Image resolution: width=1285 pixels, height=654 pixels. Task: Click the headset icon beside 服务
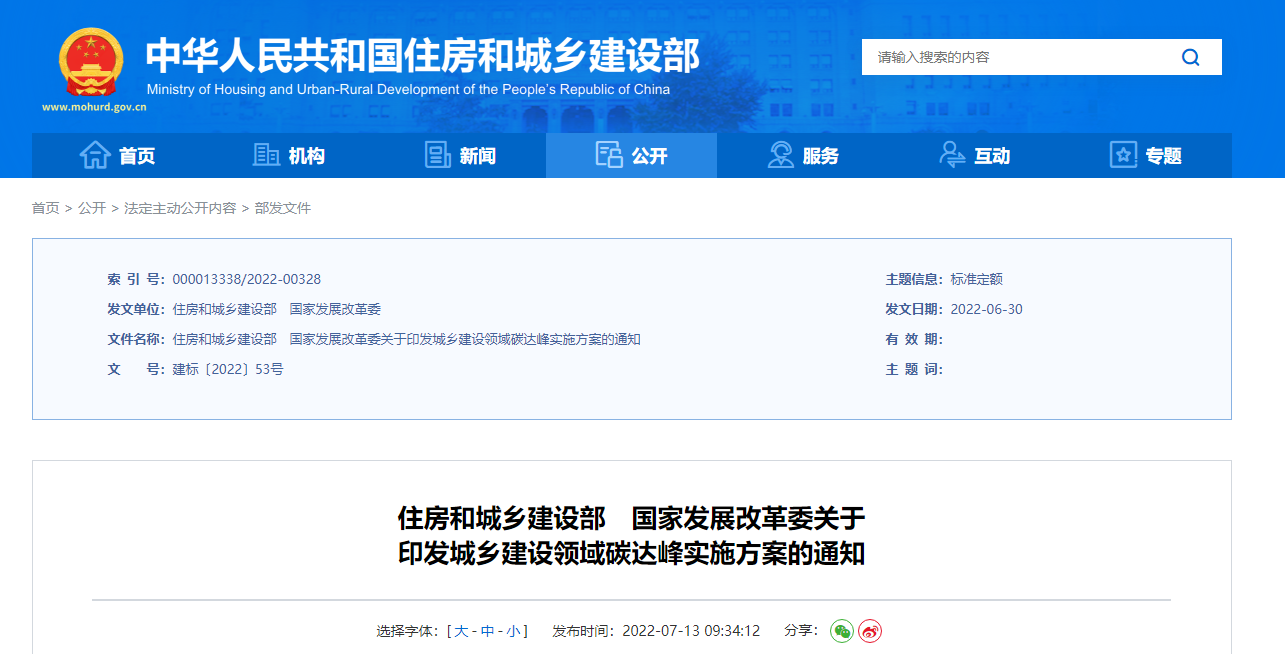click(x=781, y=155)
